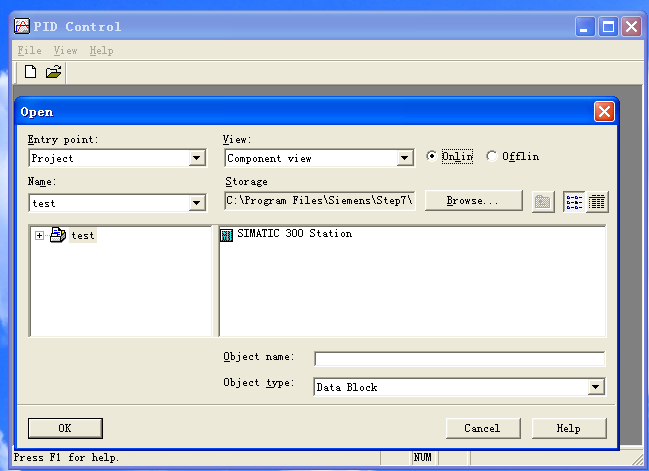Expand the test project tree node
Viewport: 649px width, 471px height.
tap(39, 236)
